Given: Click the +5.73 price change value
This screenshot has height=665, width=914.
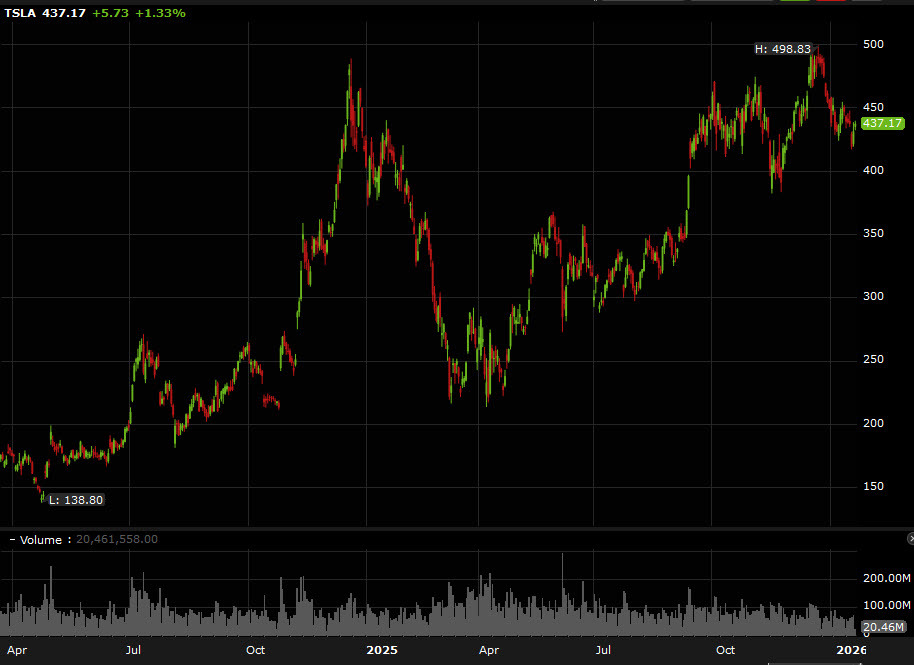Looking at the screenshot, I should 109,13.
